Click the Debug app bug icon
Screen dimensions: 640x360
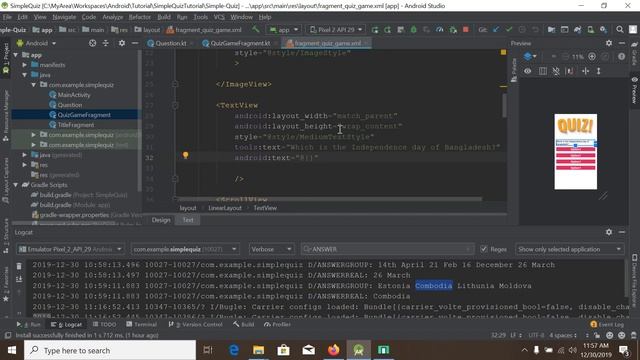pos(413,29)
